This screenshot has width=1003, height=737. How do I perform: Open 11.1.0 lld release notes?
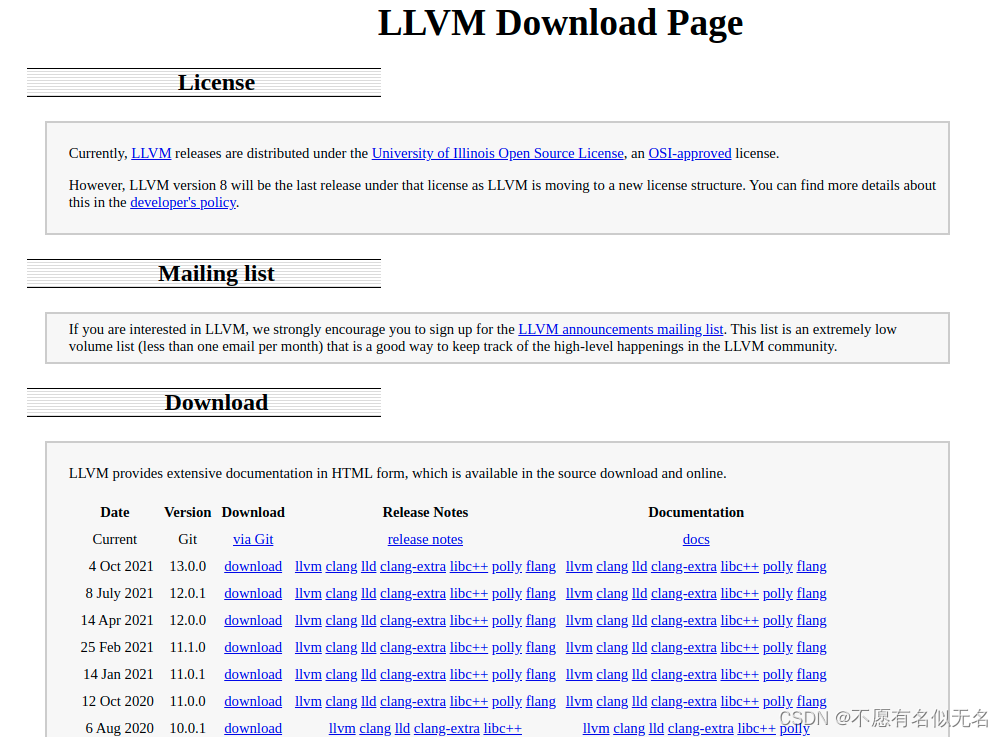(368, 647)
